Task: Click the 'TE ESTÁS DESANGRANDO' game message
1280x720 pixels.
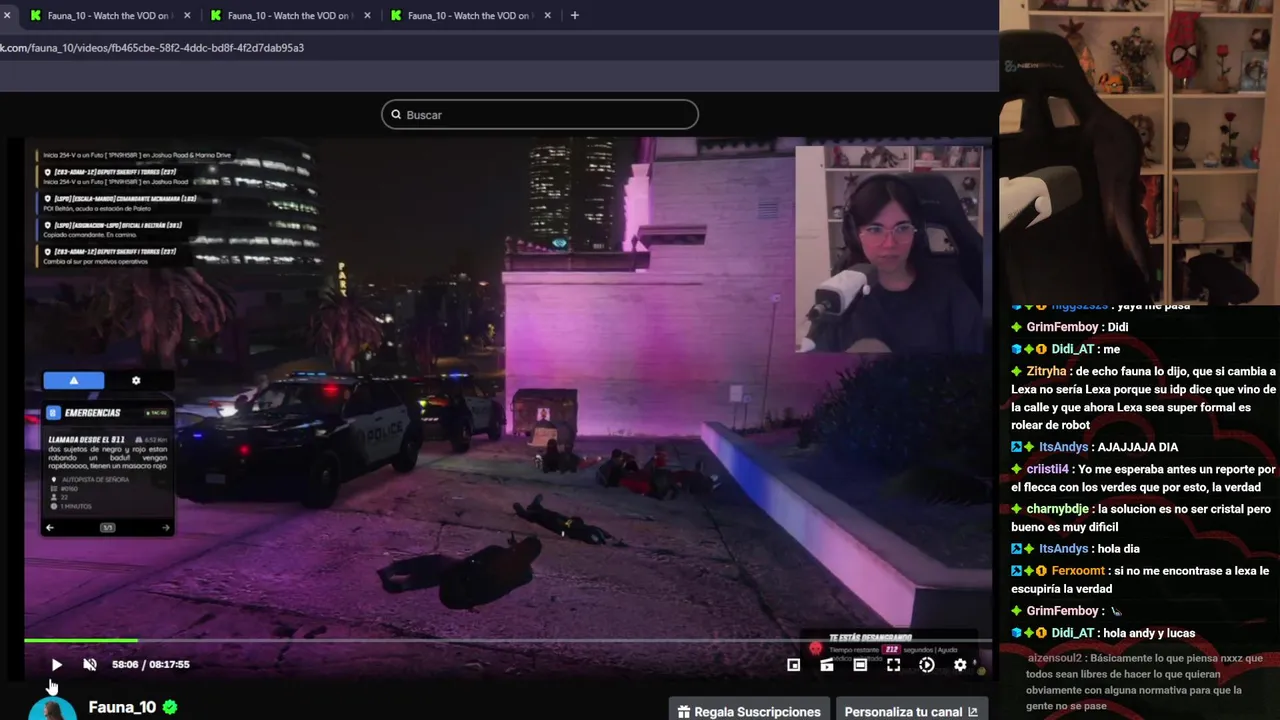Action: [x=869, y=637]
